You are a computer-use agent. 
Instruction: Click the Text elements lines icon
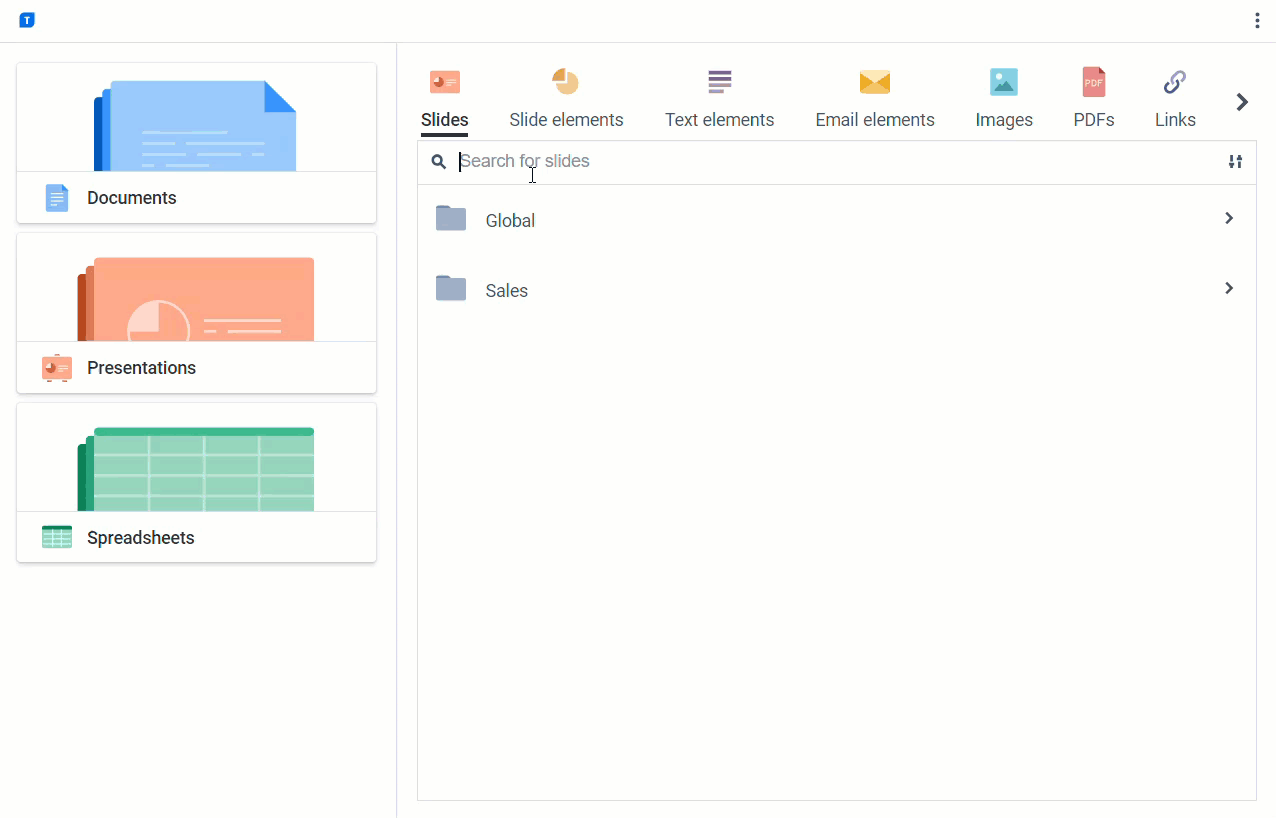(719, 82)
